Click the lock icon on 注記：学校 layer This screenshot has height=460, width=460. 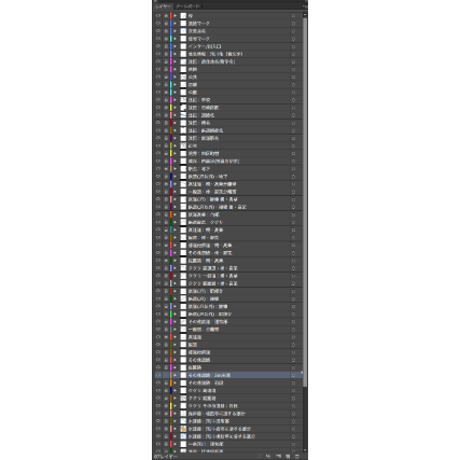[166, 100]
